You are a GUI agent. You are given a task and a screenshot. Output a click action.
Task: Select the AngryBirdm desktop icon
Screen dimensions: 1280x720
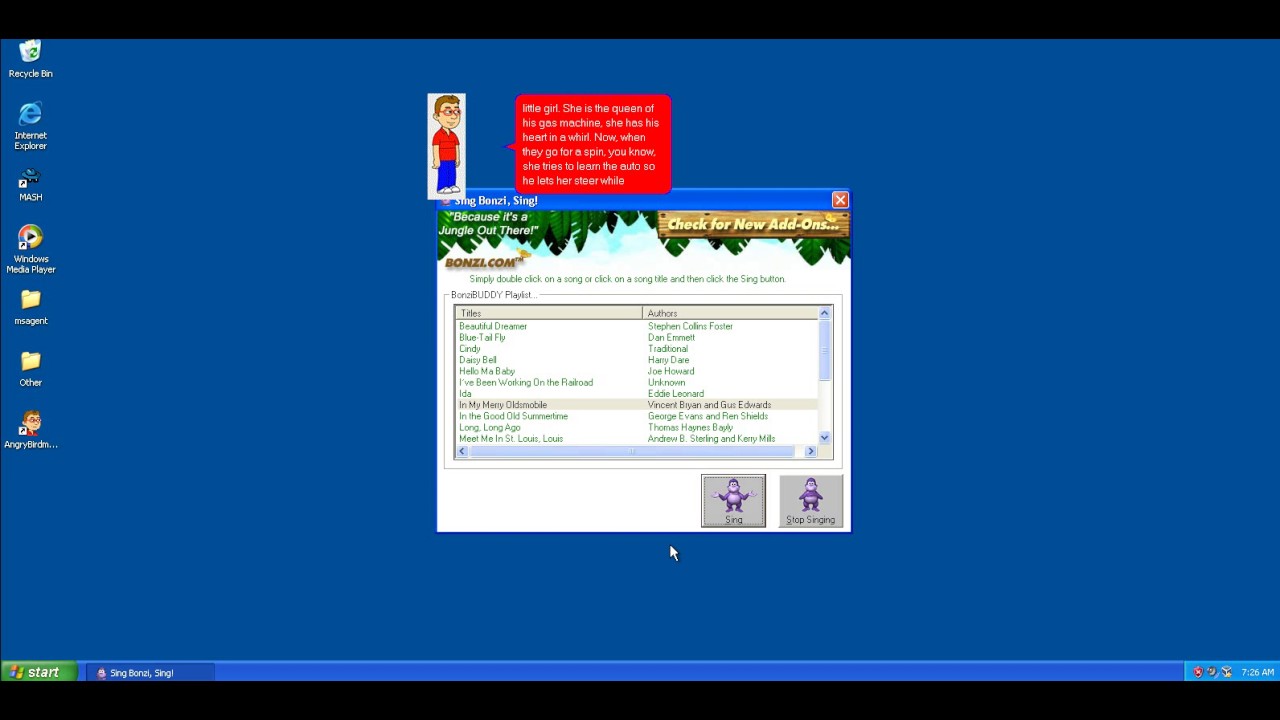[x=30, y=431]
